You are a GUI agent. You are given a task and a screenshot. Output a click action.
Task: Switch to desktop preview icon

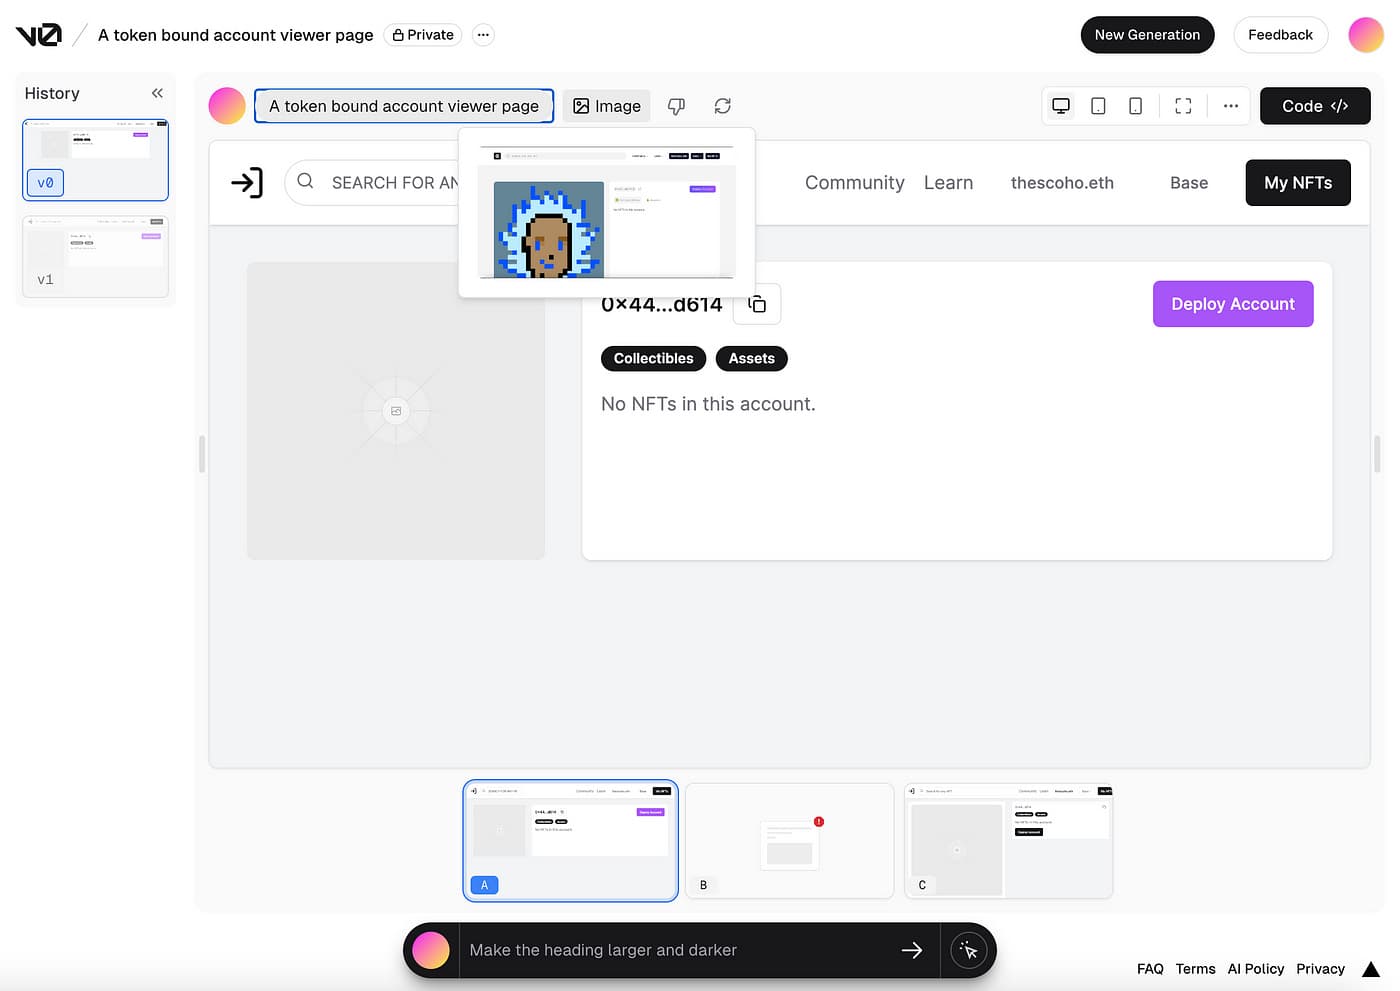(x=1061, y=106)
